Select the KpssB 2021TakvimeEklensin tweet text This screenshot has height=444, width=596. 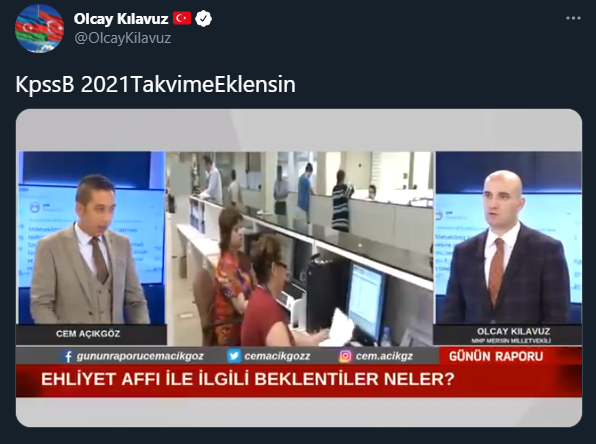155,84
